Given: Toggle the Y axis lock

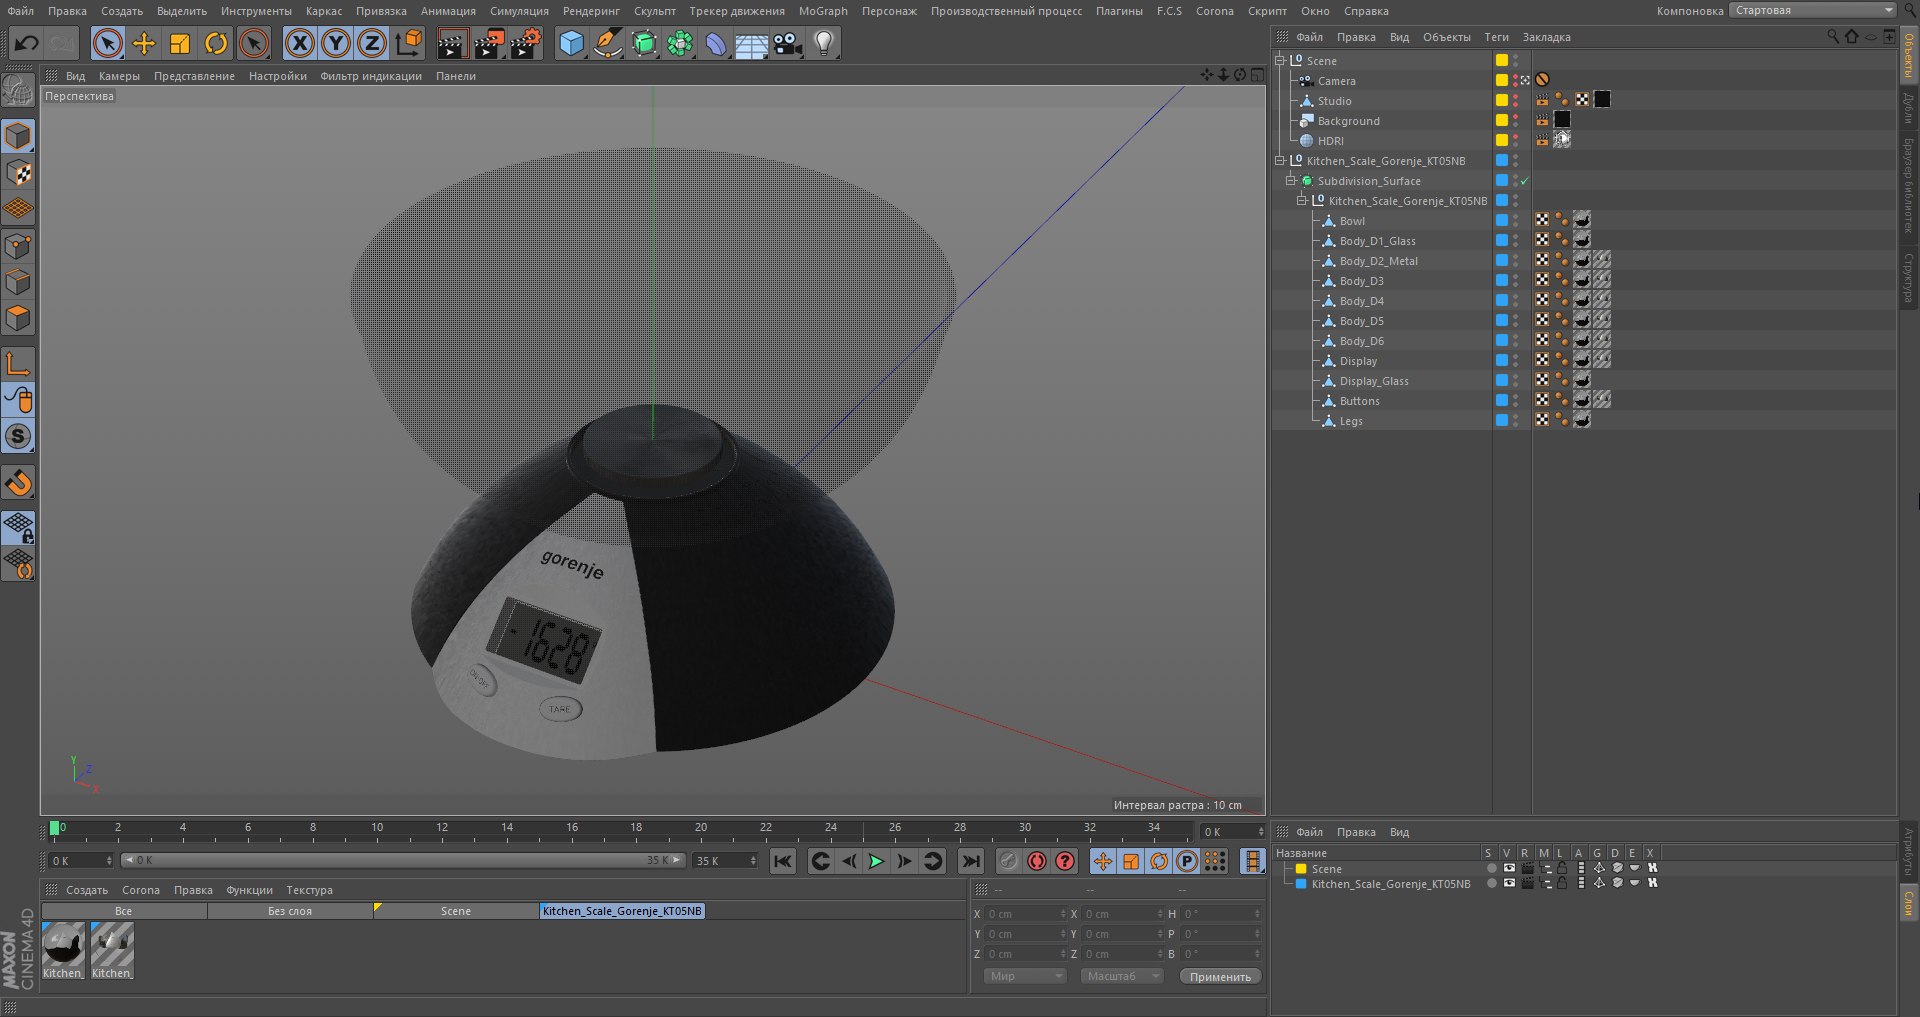Looking at the screenshot, I should click(336, 43).
